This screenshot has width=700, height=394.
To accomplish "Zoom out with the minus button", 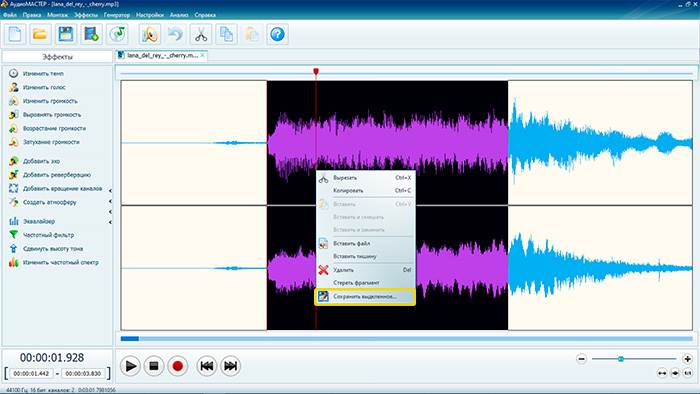I will [x=581, y=359].
